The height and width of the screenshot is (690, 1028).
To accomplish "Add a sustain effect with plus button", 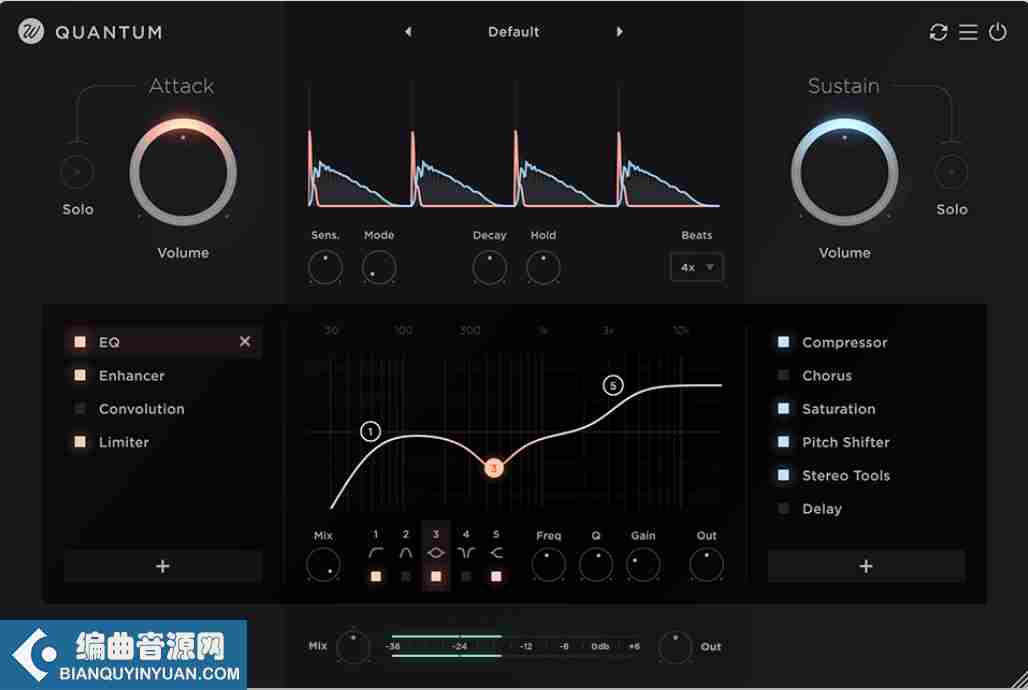I will (866, 566).
